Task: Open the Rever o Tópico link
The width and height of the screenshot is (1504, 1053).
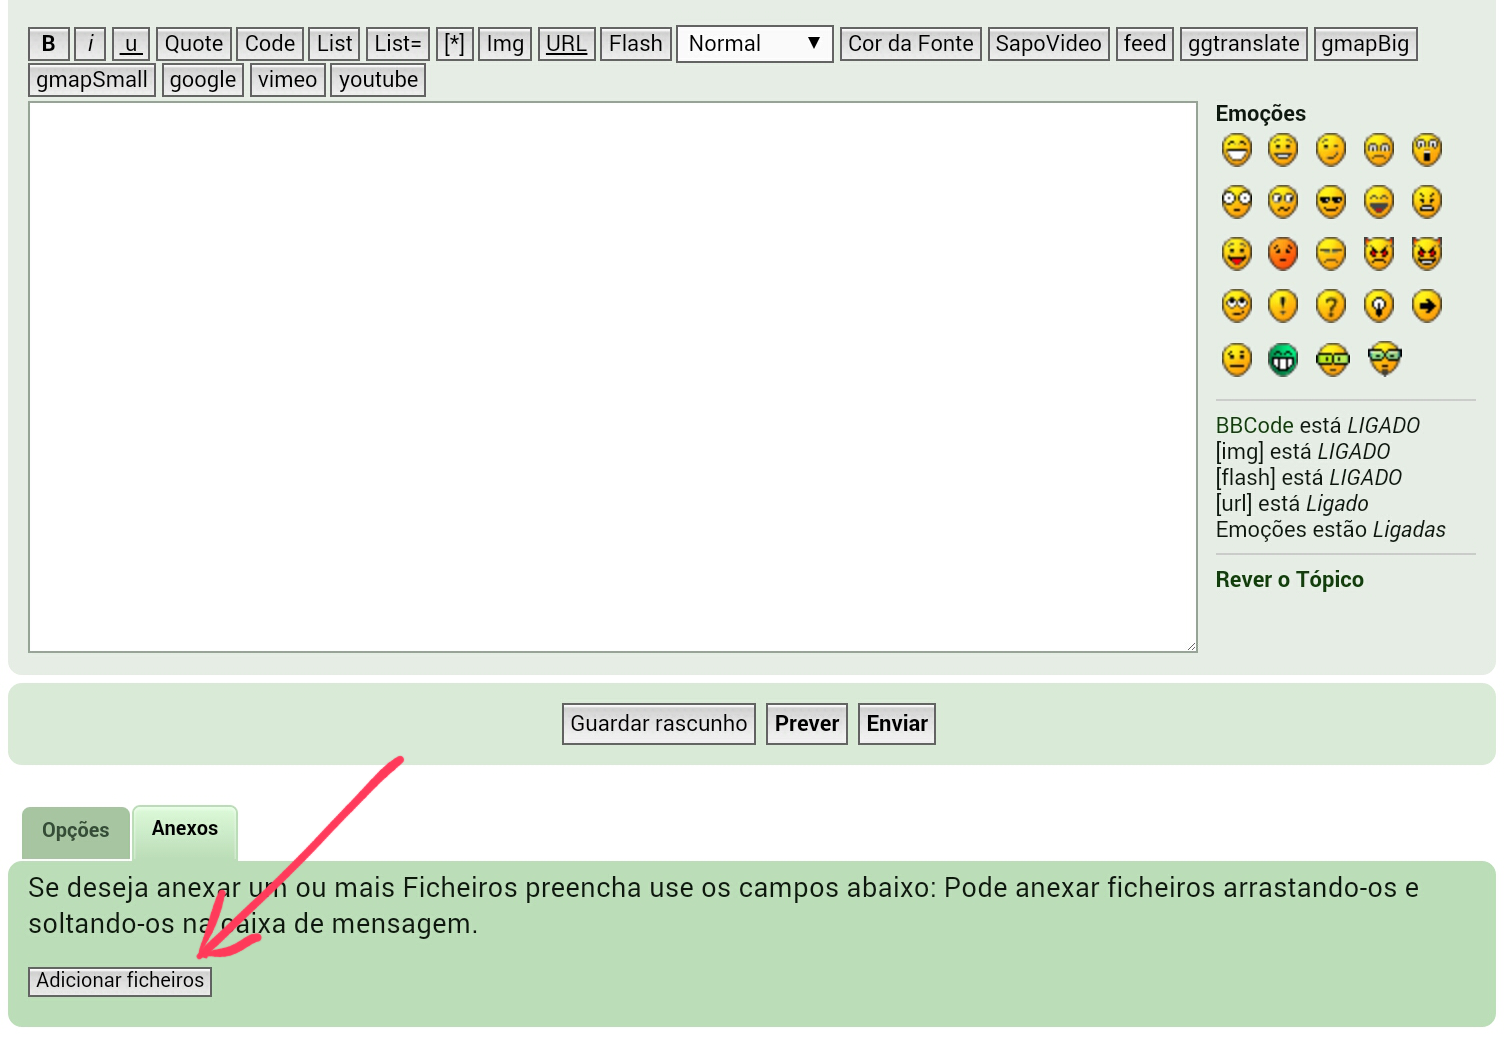Action: (1290, 580)
